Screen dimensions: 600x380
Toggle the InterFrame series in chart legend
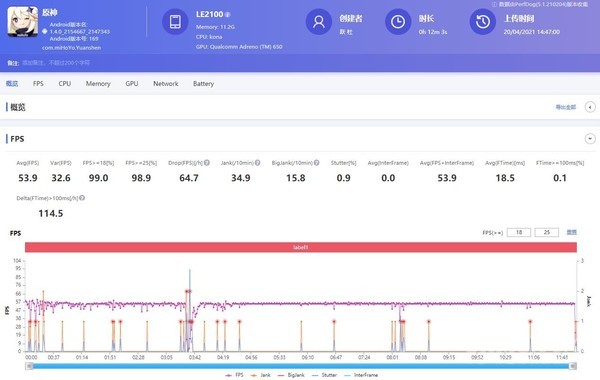click(x=361, y=375)
